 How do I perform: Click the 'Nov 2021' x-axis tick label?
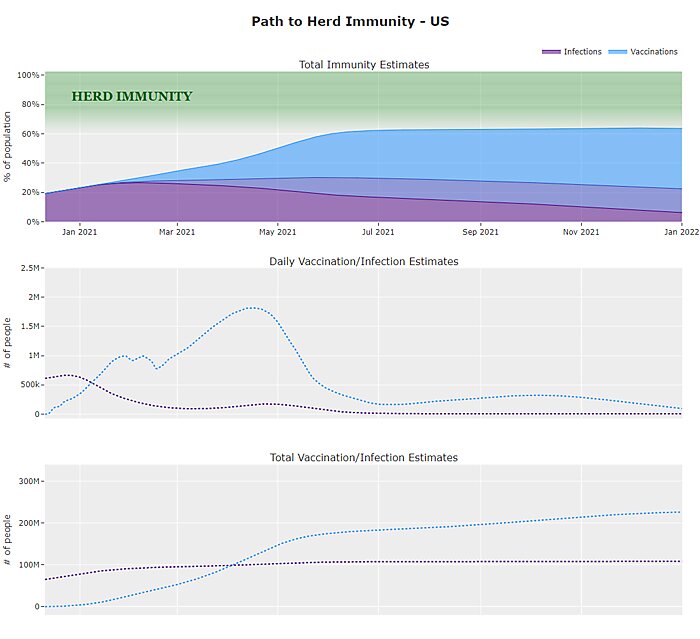581,232
